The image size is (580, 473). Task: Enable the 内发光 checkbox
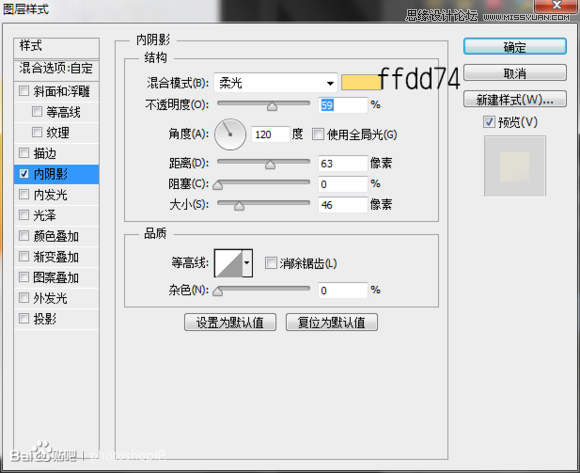24,194
